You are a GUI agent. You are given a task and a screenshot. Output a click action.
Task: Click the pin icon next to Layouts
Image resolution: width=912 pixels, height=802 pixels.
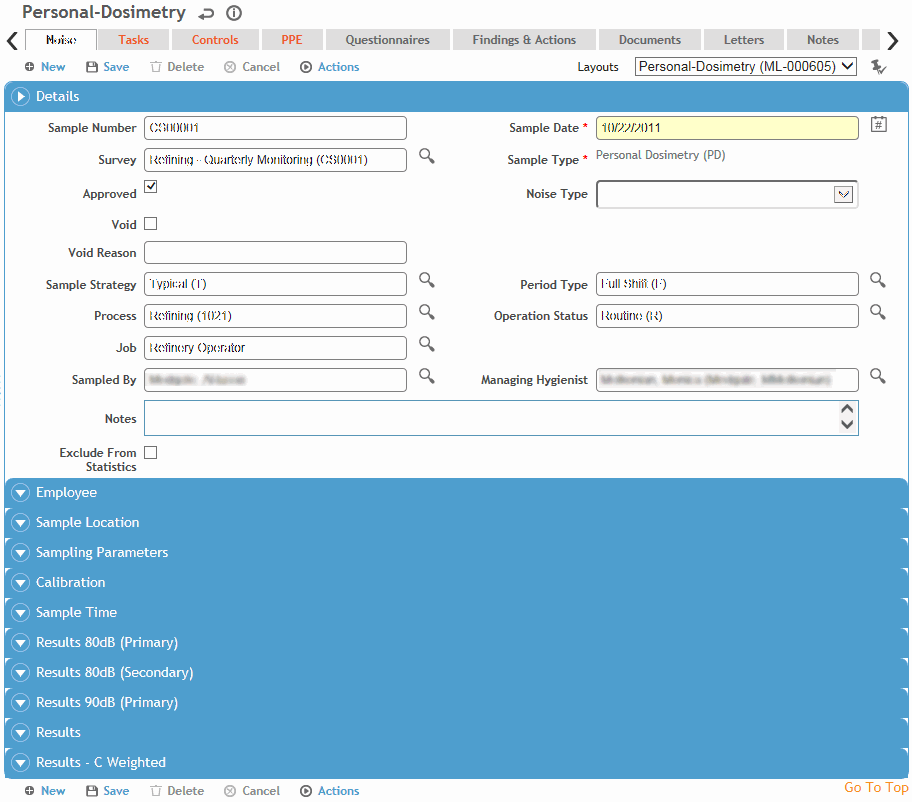(878, 67)
